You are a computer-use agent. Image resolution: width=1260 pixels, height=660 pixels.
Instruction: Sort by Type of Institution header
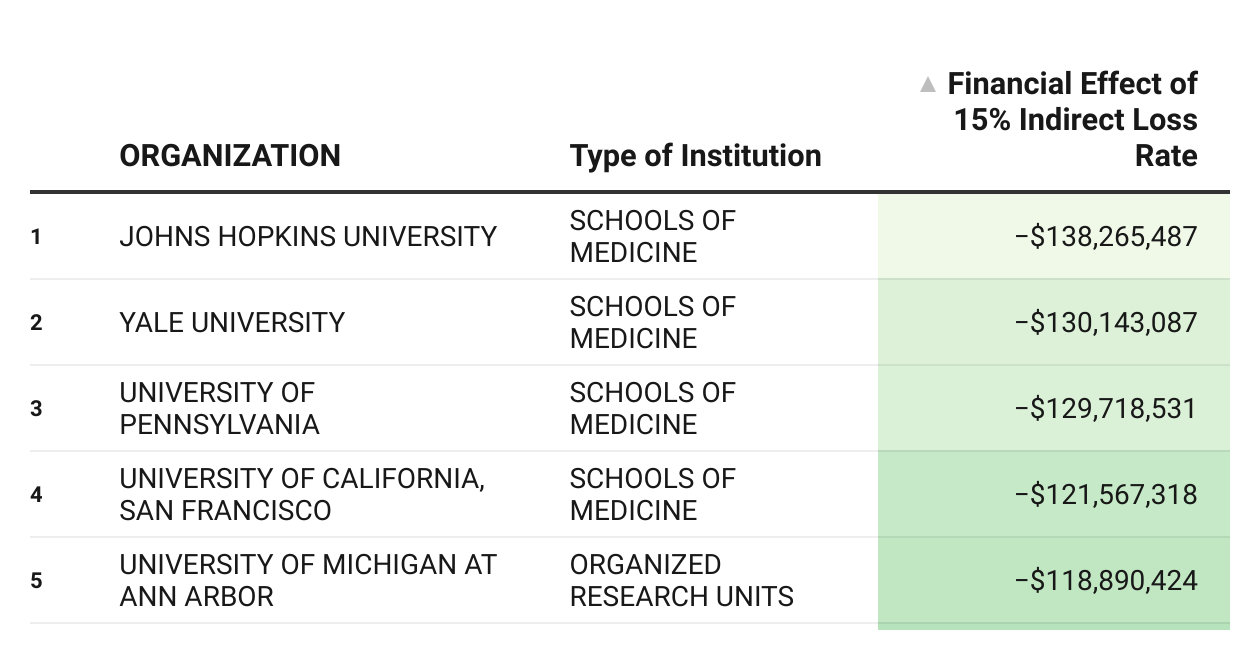tap(695, 156)
